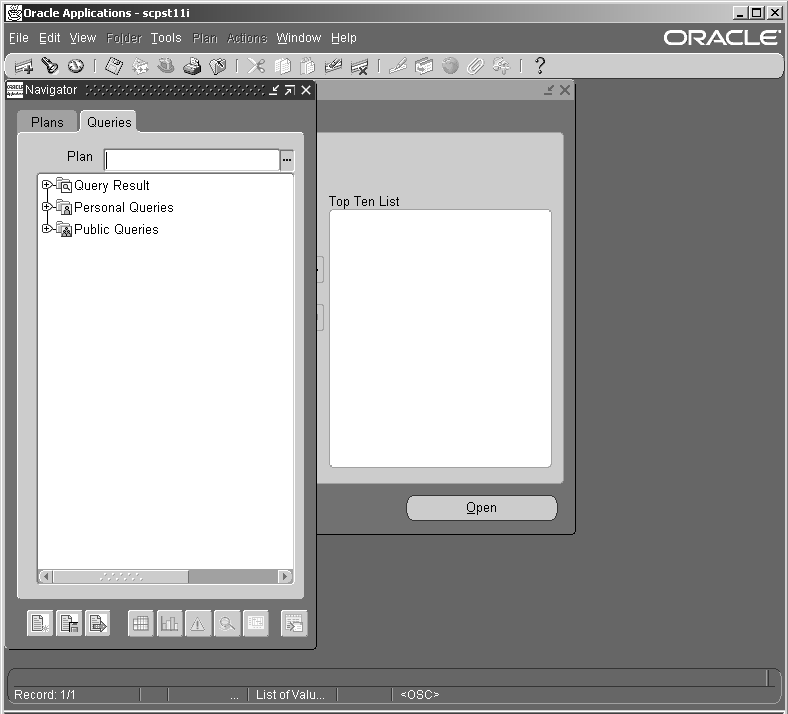Click the execute query arrow icon
The width and height of the screenshot is (788, 714).
(x=97, y=624)
